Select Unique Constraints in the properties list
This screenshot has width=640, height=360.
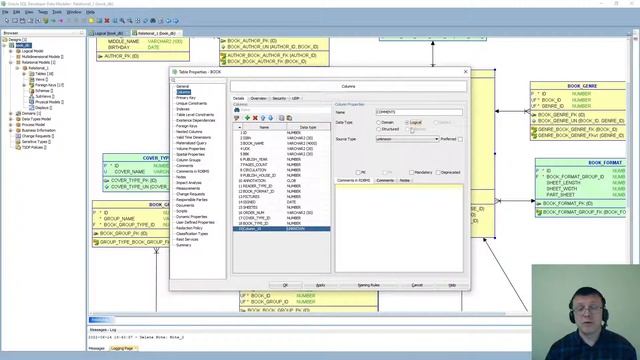pyautogui.click(x=191, y=104)
